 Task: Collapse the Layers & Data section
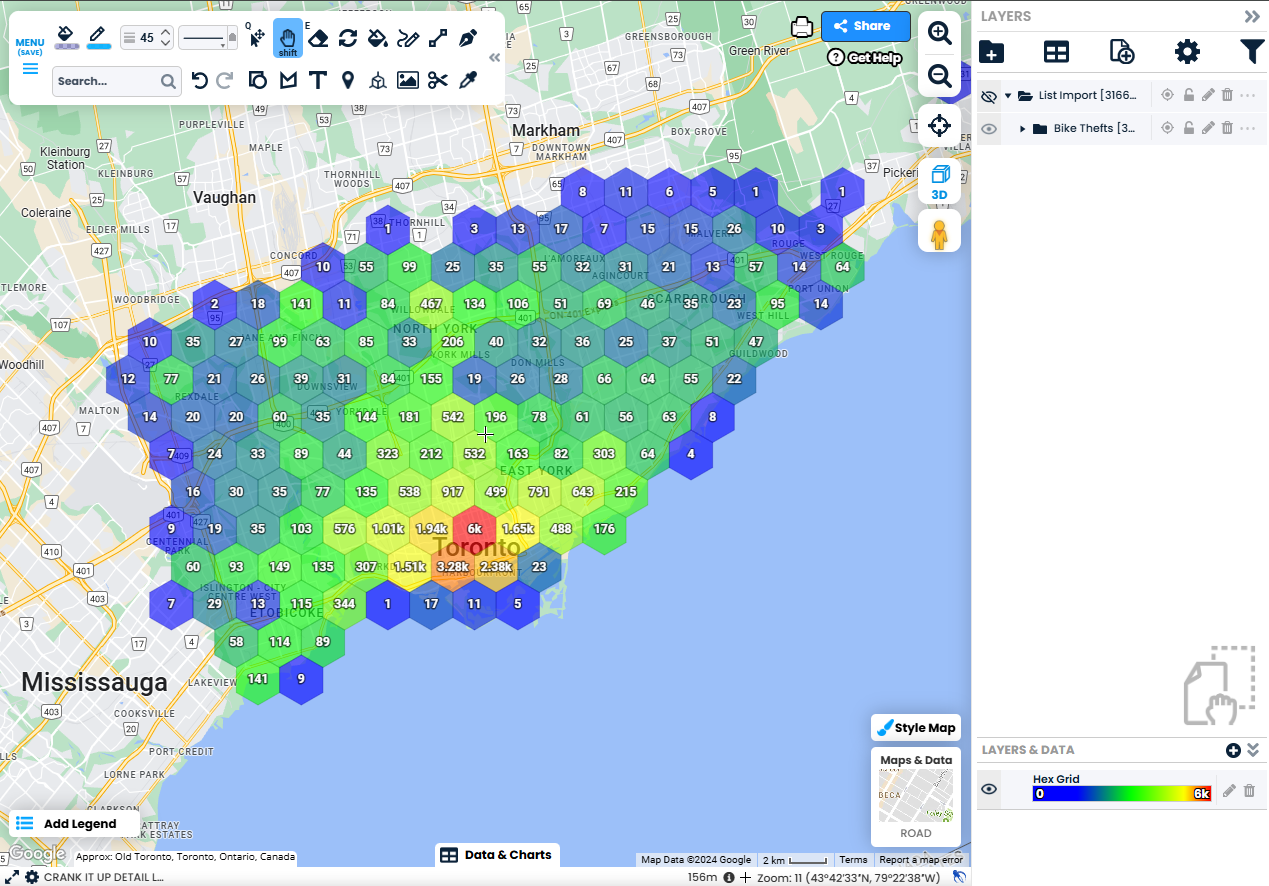(x=1253, y=750)
